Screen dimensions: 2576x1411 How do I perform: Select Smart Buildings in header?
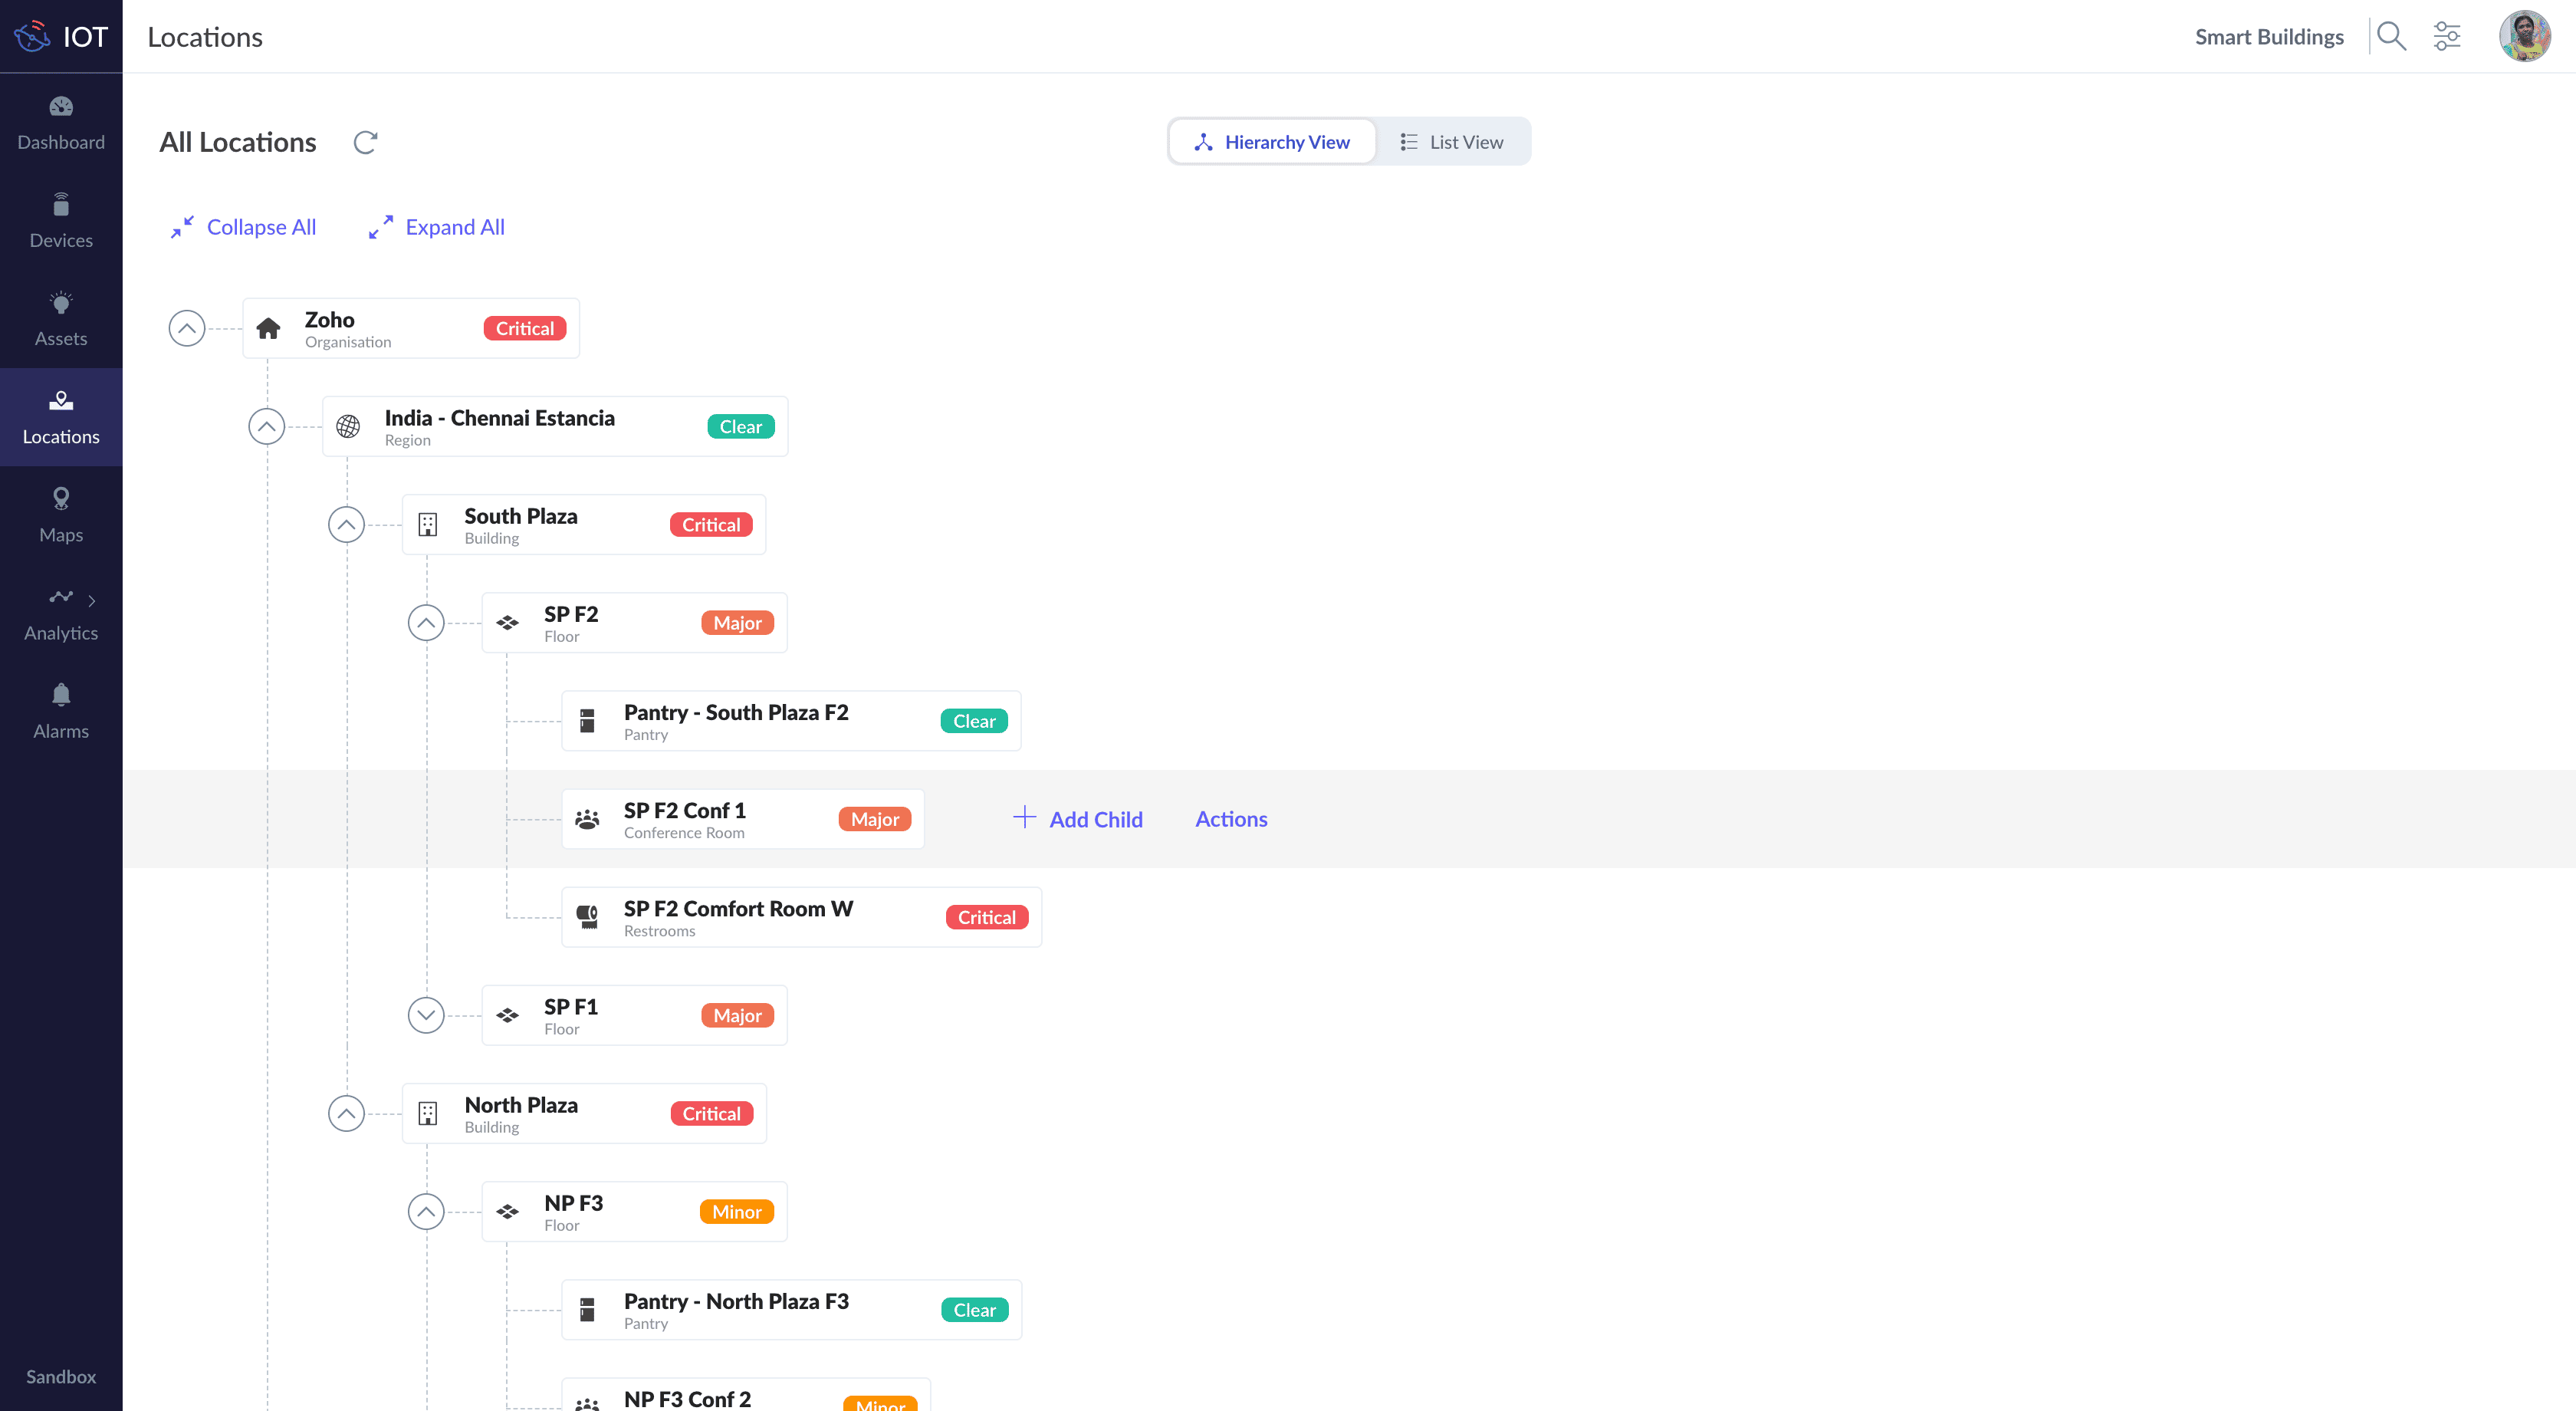pyautogui.click(x=2268, y=37)
